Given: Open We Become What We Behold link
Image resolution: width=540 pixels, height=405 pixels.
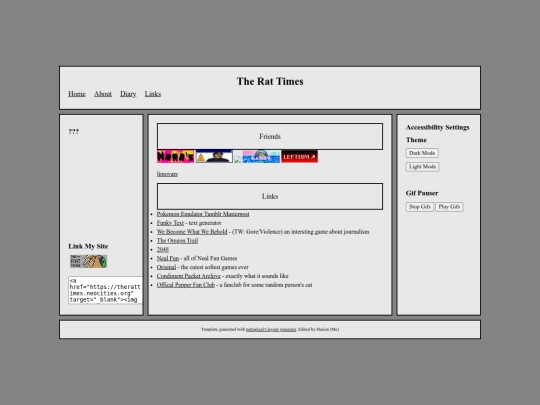Looking at the screenshot, I should [192, 232].
